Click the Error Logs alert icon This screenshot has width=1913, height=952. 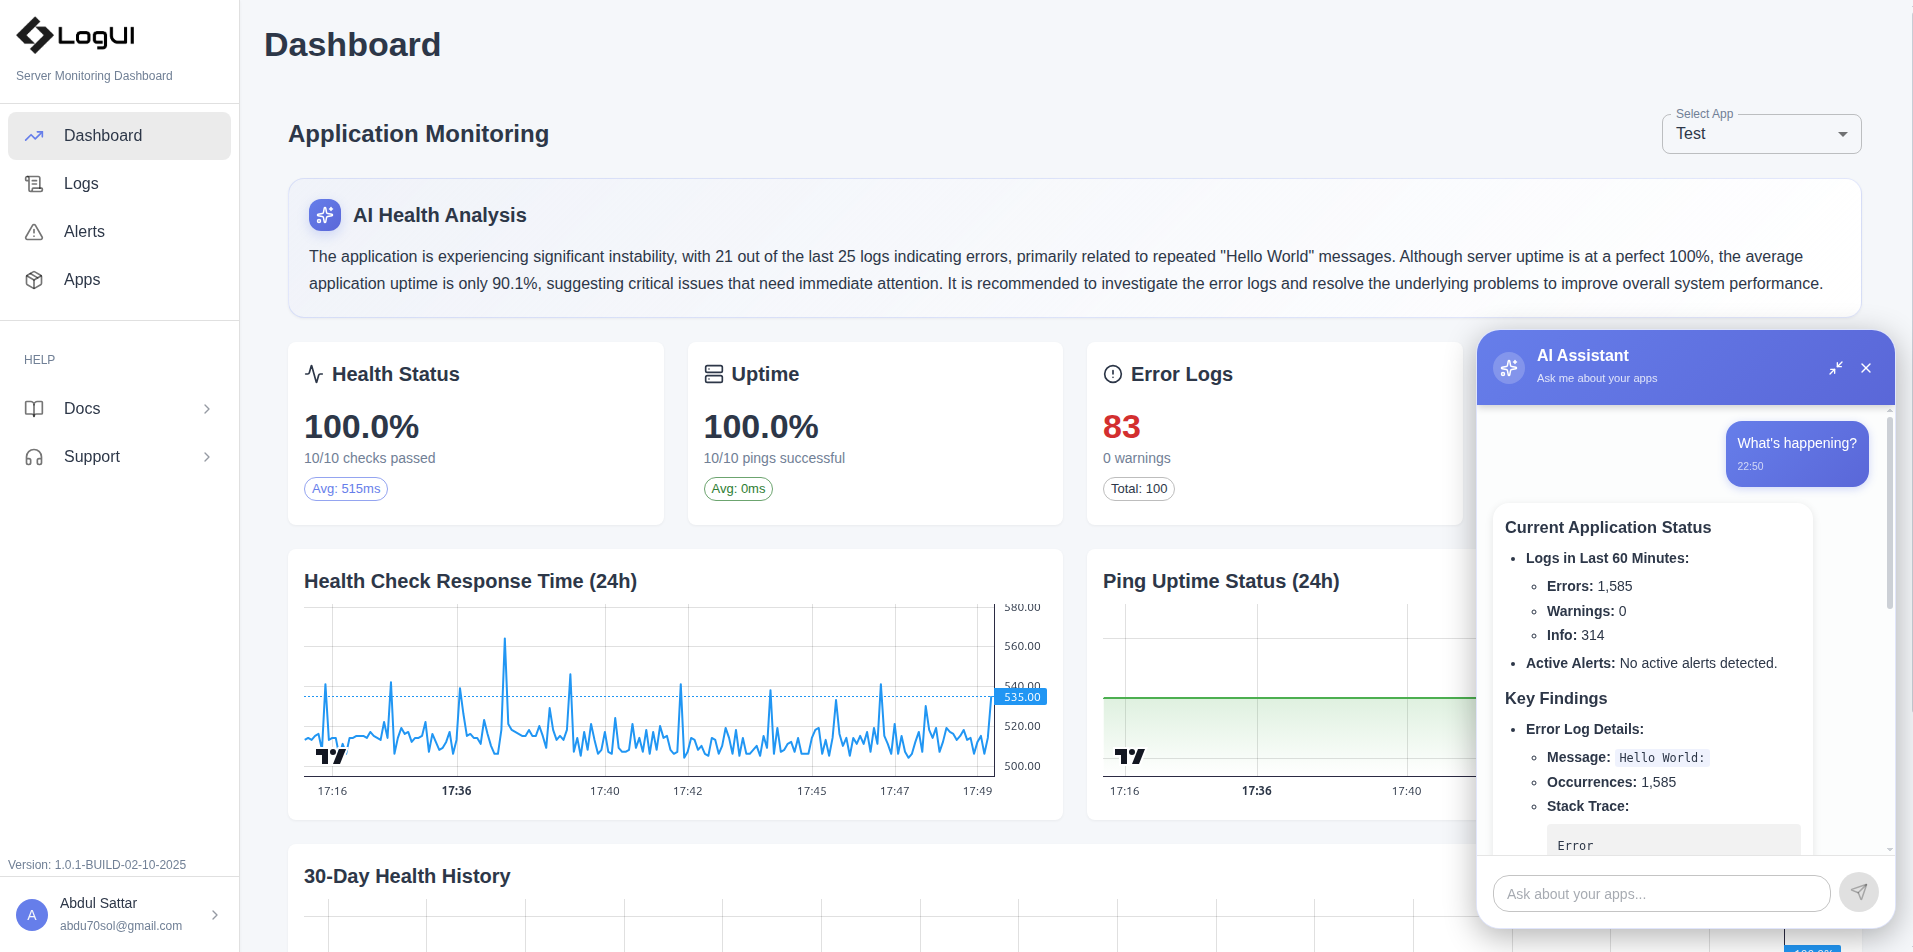pos(1112,373)
